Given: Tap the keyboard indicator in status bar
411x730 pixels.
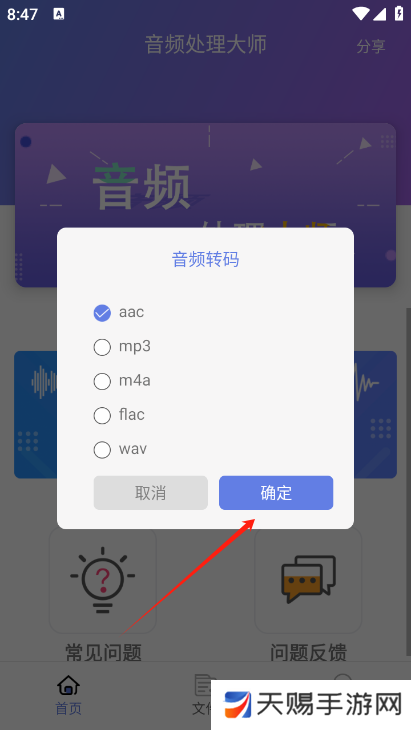Looking at the screenshot, I should click(x=59, y=14).
